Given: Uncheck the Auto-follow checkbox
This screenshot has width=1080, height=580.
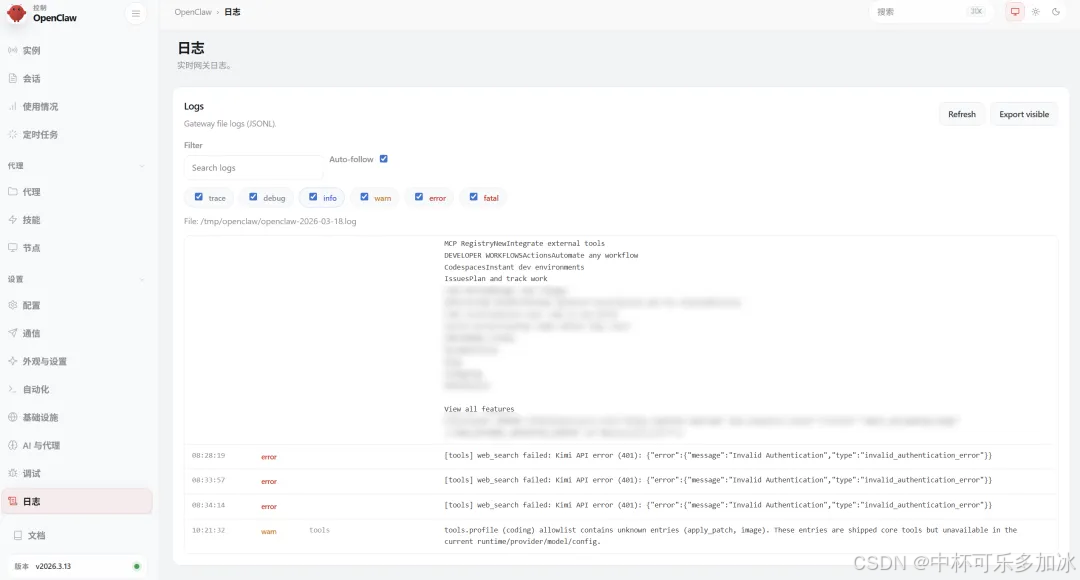Looking at the screenshot, I should [x=384, y=159].
